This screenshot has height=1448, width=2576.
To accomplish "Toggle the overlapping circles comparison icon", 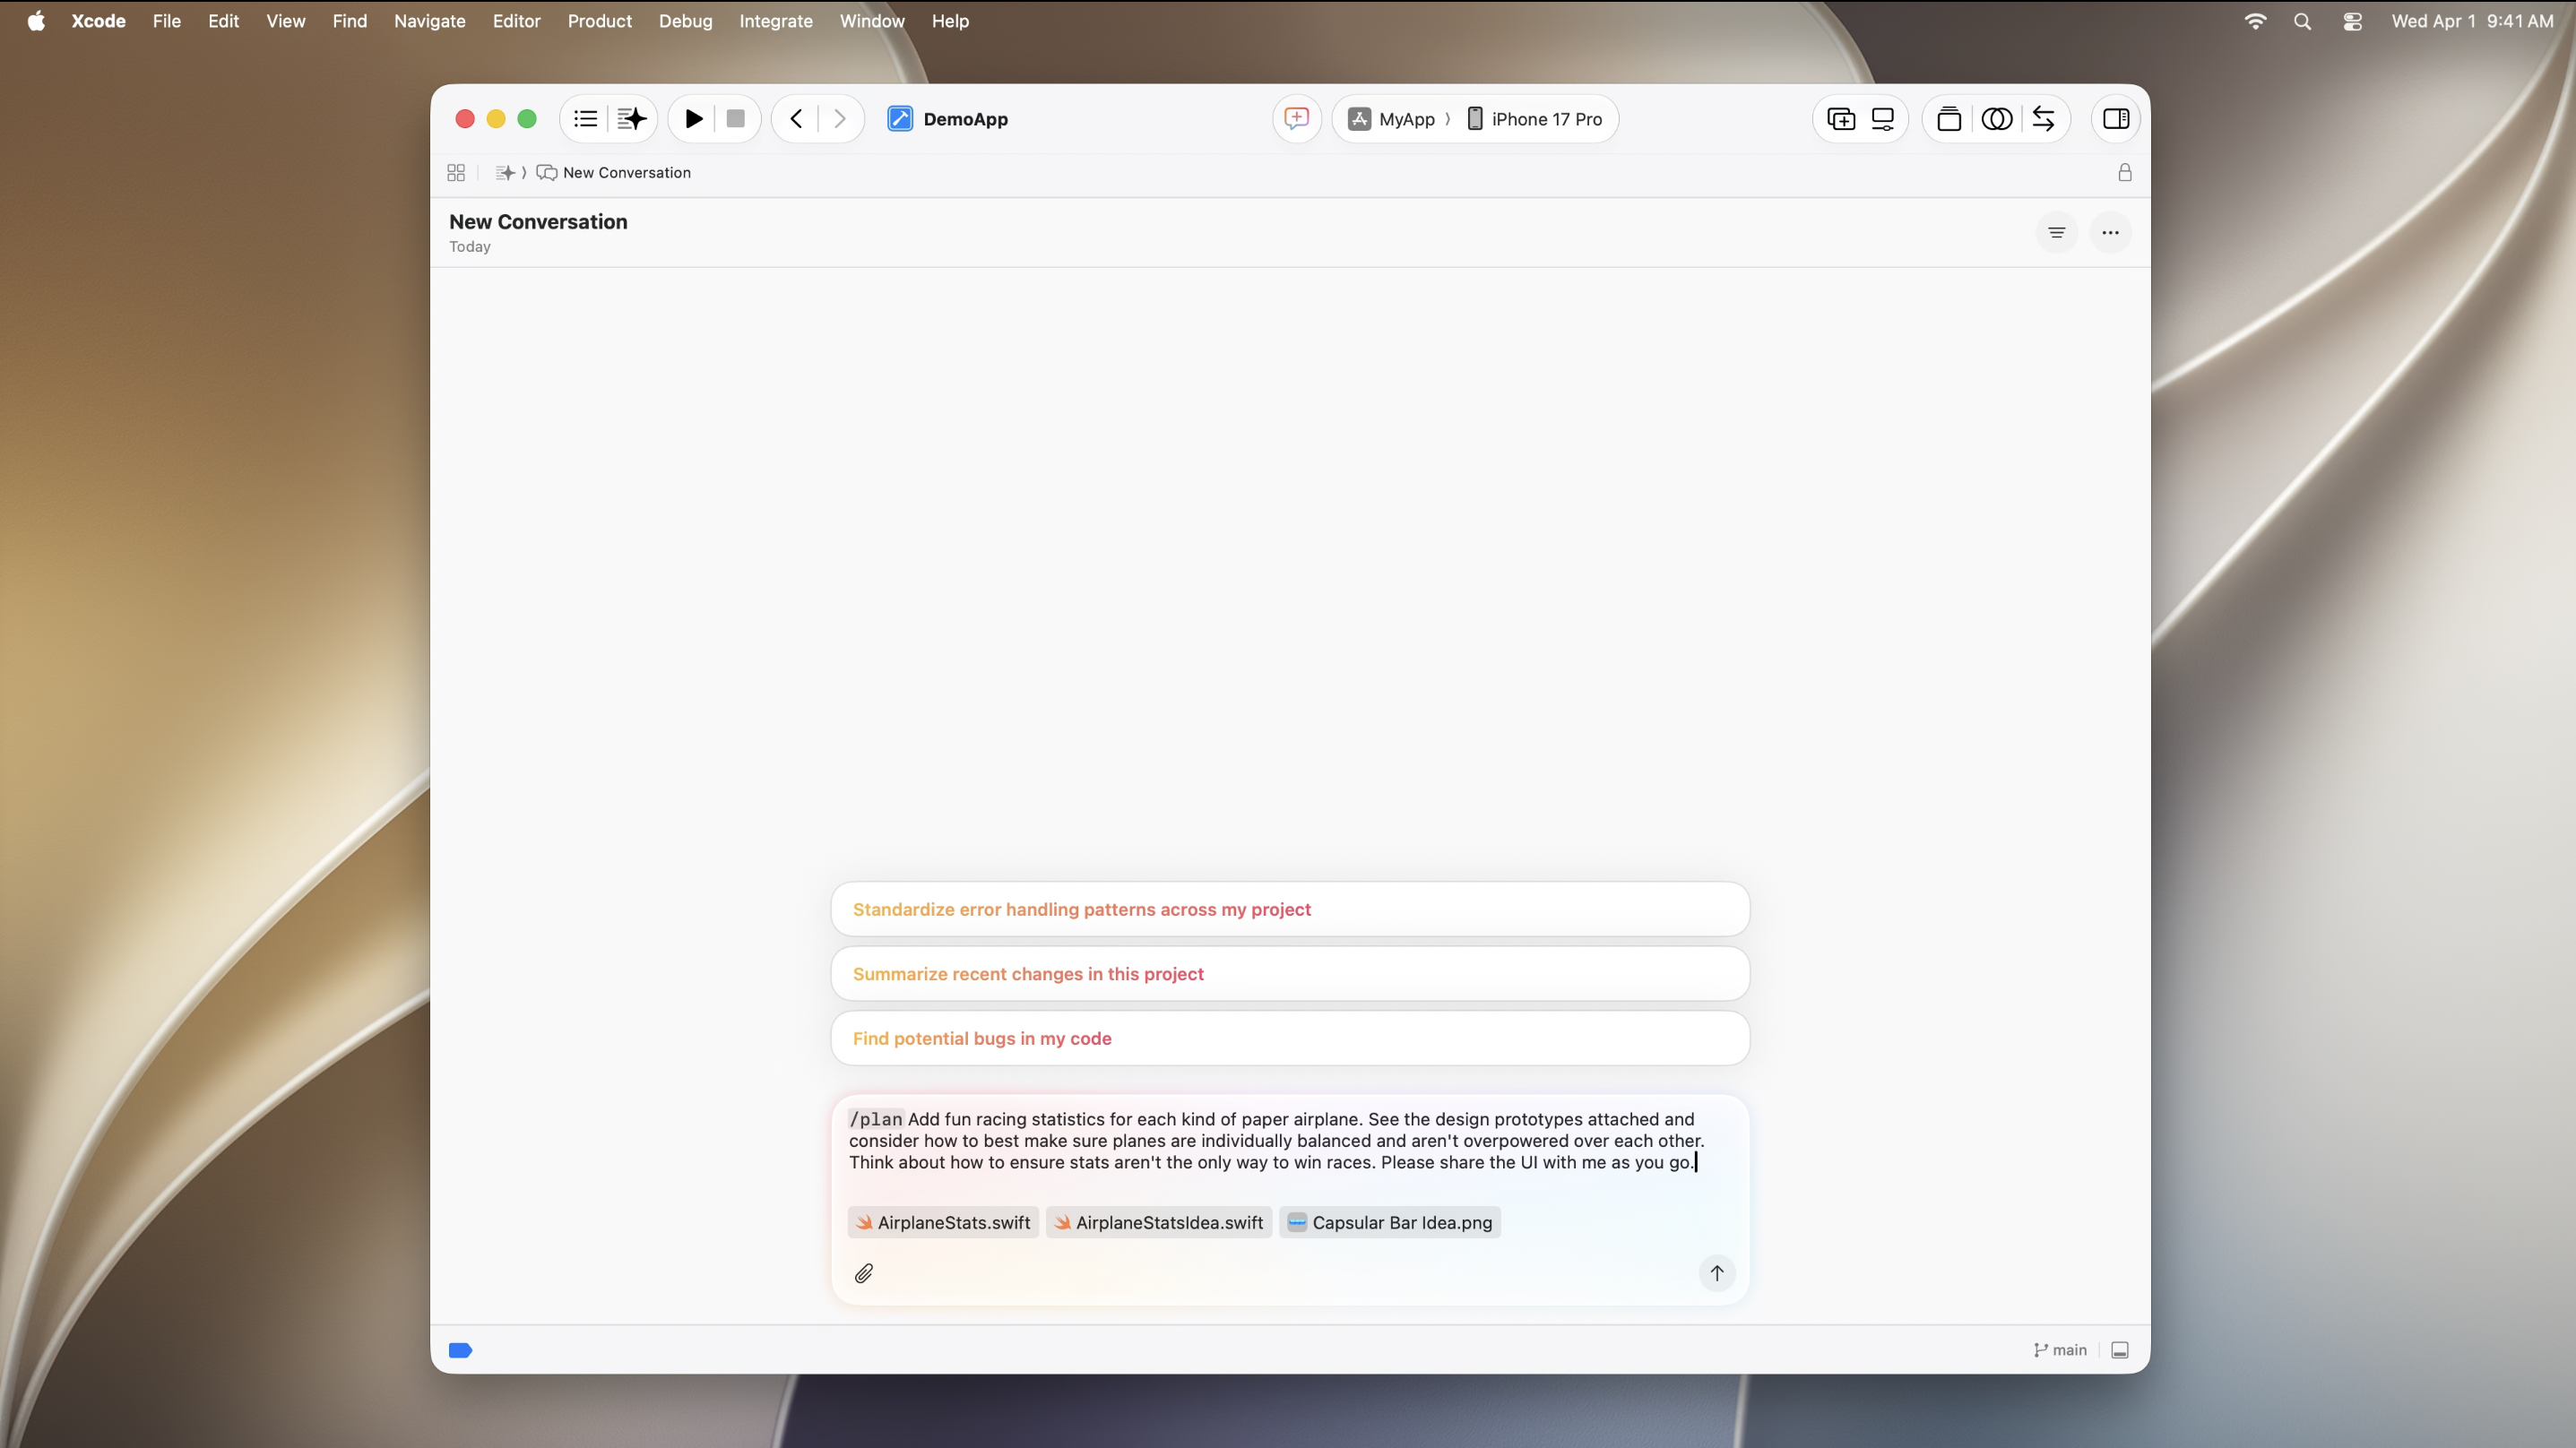I will click(1997, 119).
